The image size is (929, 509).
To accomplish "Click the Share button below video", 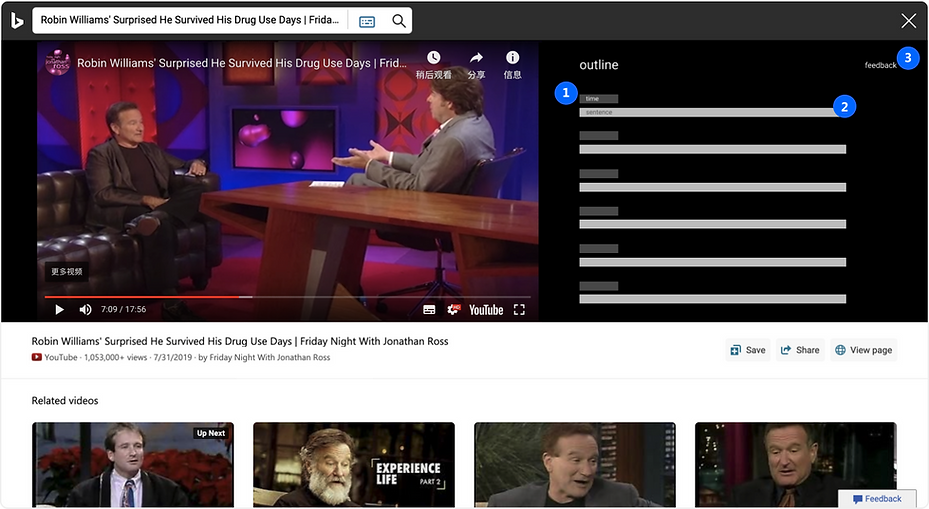I will [x=800, y=350].
